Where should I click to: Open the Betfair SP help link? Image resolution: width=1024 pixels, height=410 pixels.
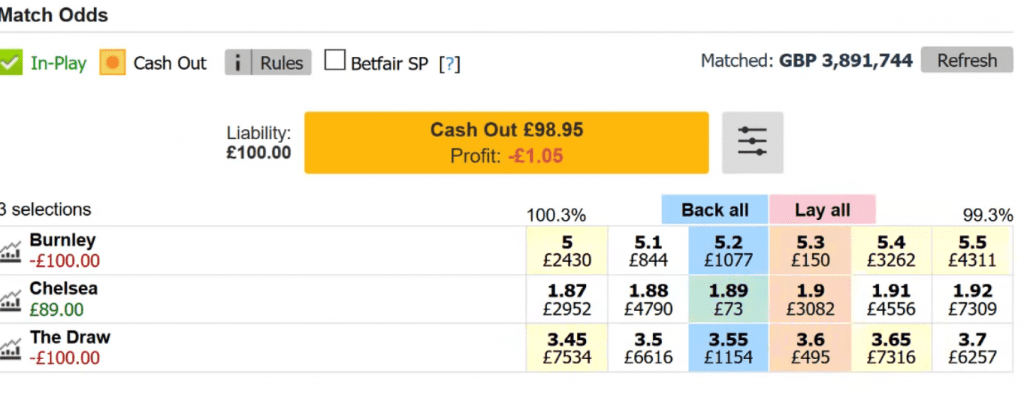(450, 63)
